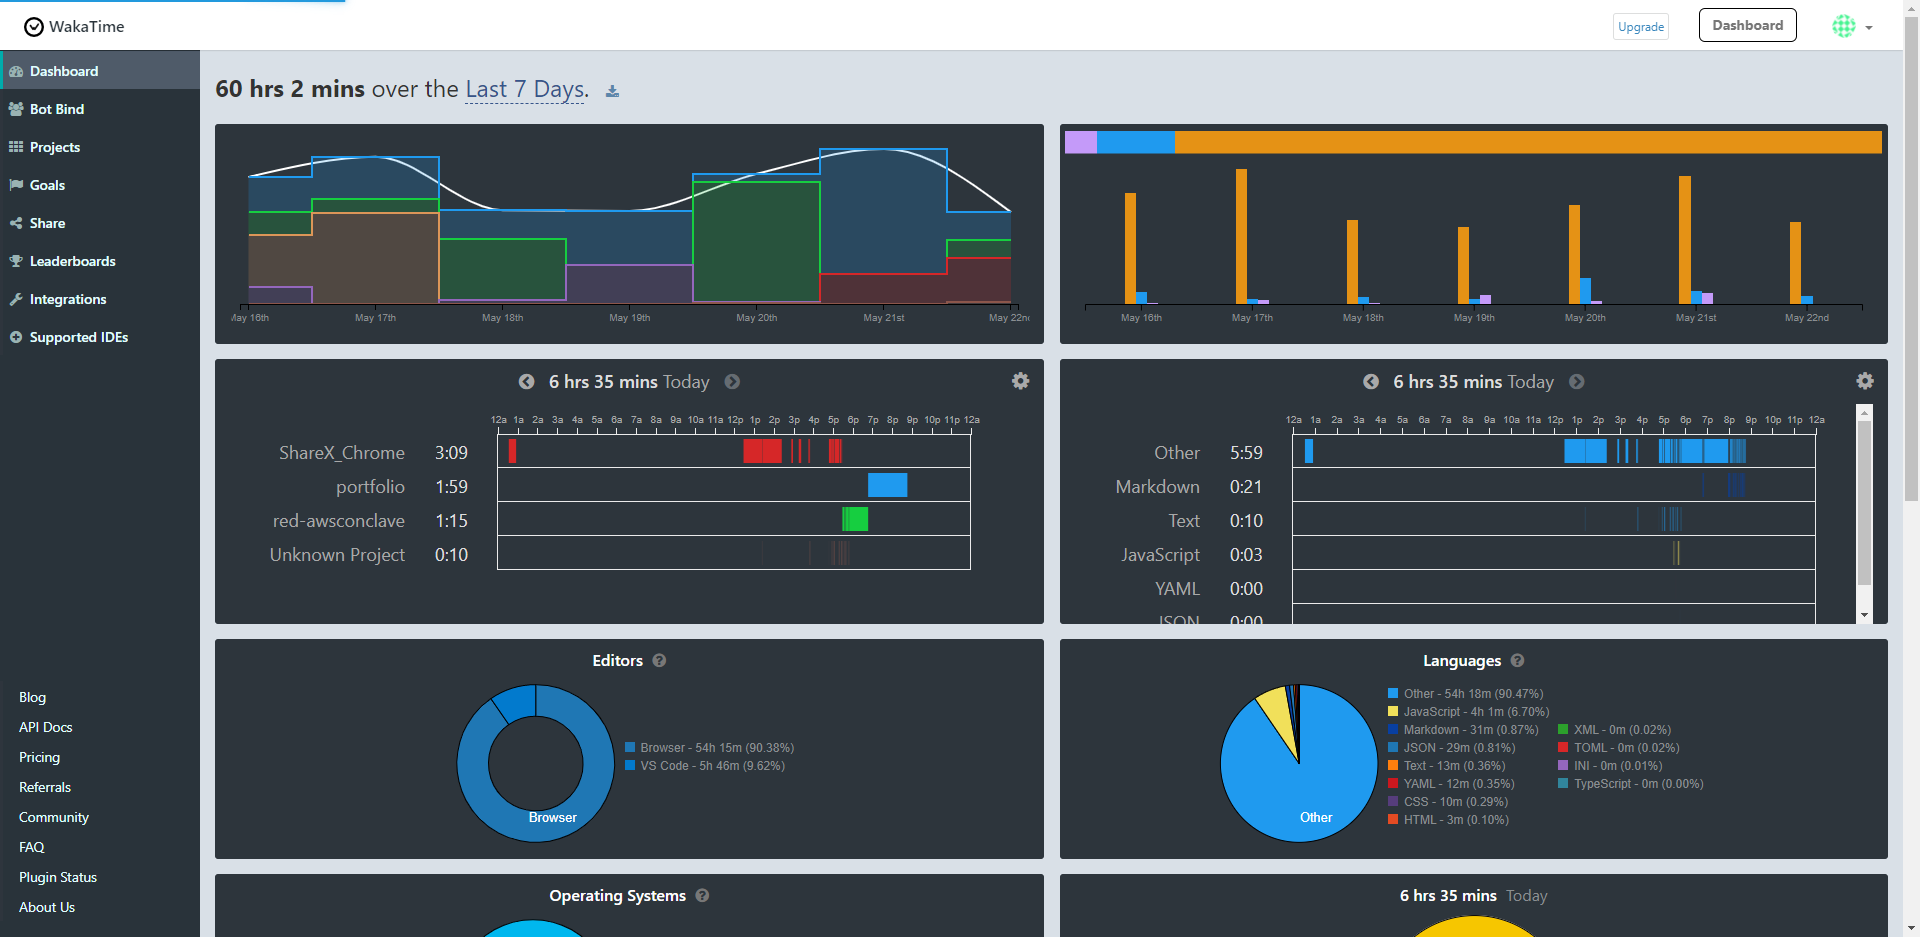The height and width of the screenshot is (937, 1920).
Task: Click the languages panel scrollbar down arrow
Action: (x=1864, y=615)
